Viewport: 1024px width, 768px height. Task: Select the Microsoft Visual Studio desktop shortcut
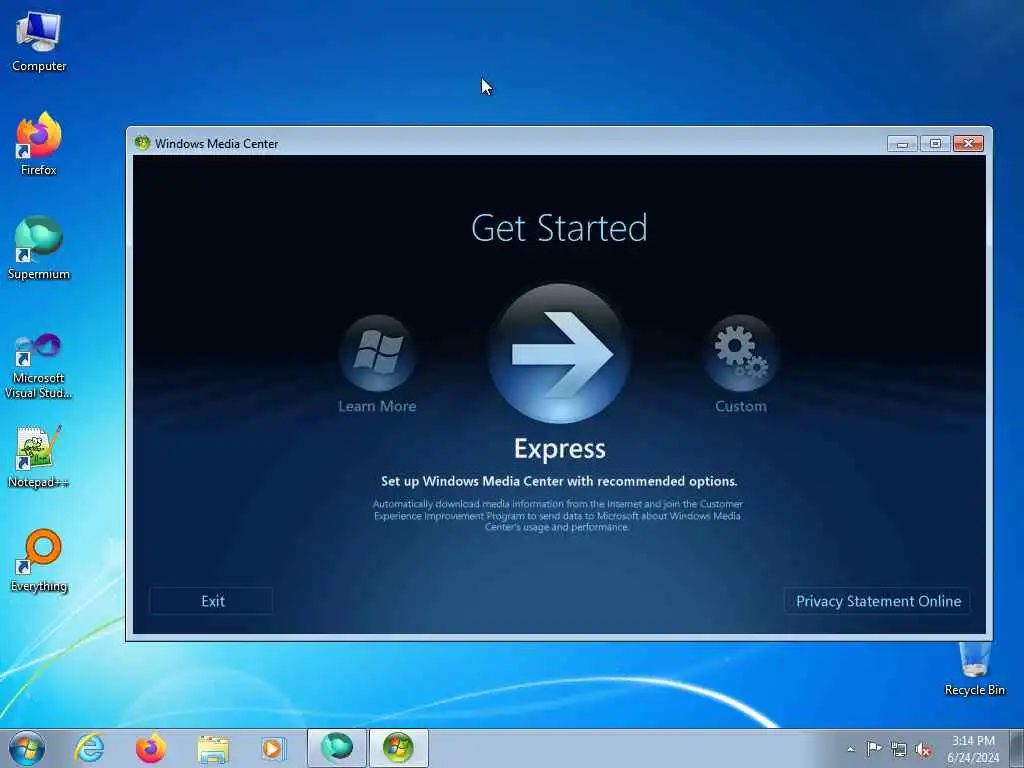[x=39, y=366]
